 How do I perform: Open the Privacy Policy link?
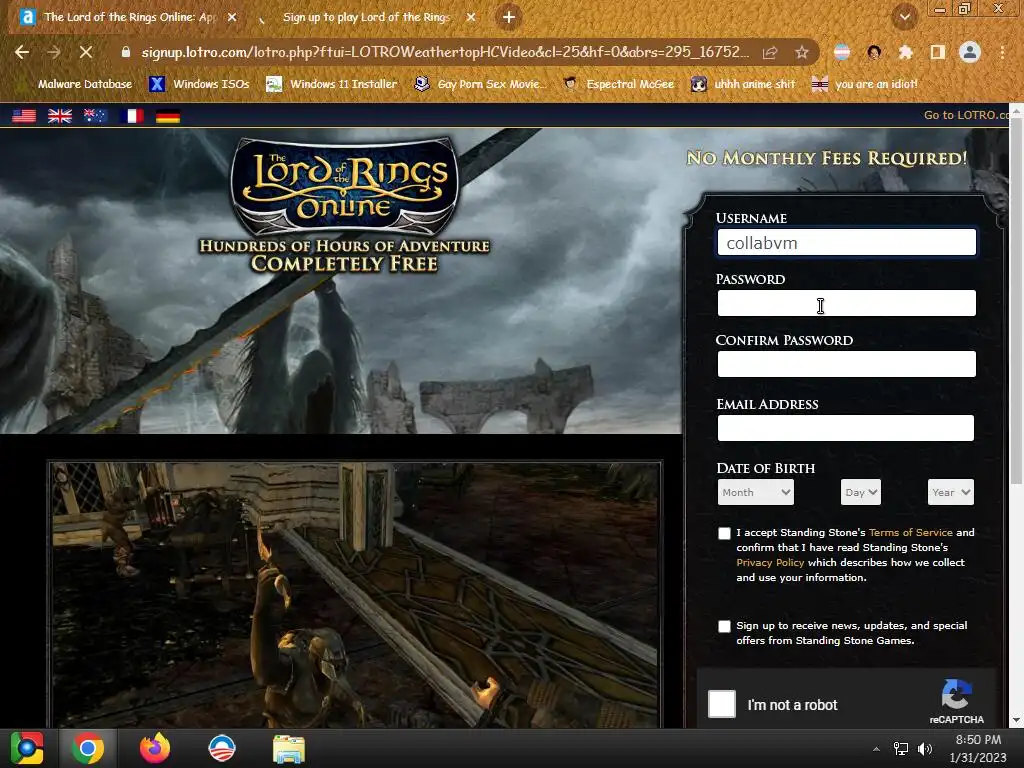(770, 563)
